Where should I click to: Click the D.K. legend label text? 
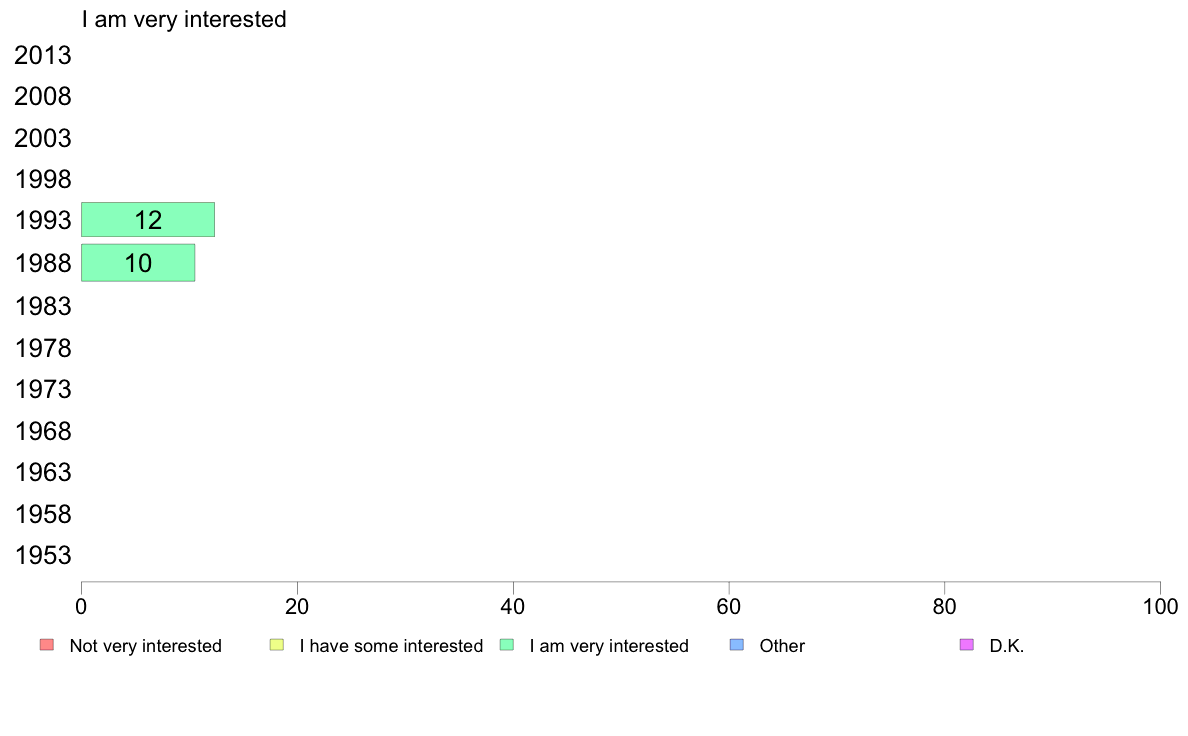pyautogui.click(x=1007, y=646)
